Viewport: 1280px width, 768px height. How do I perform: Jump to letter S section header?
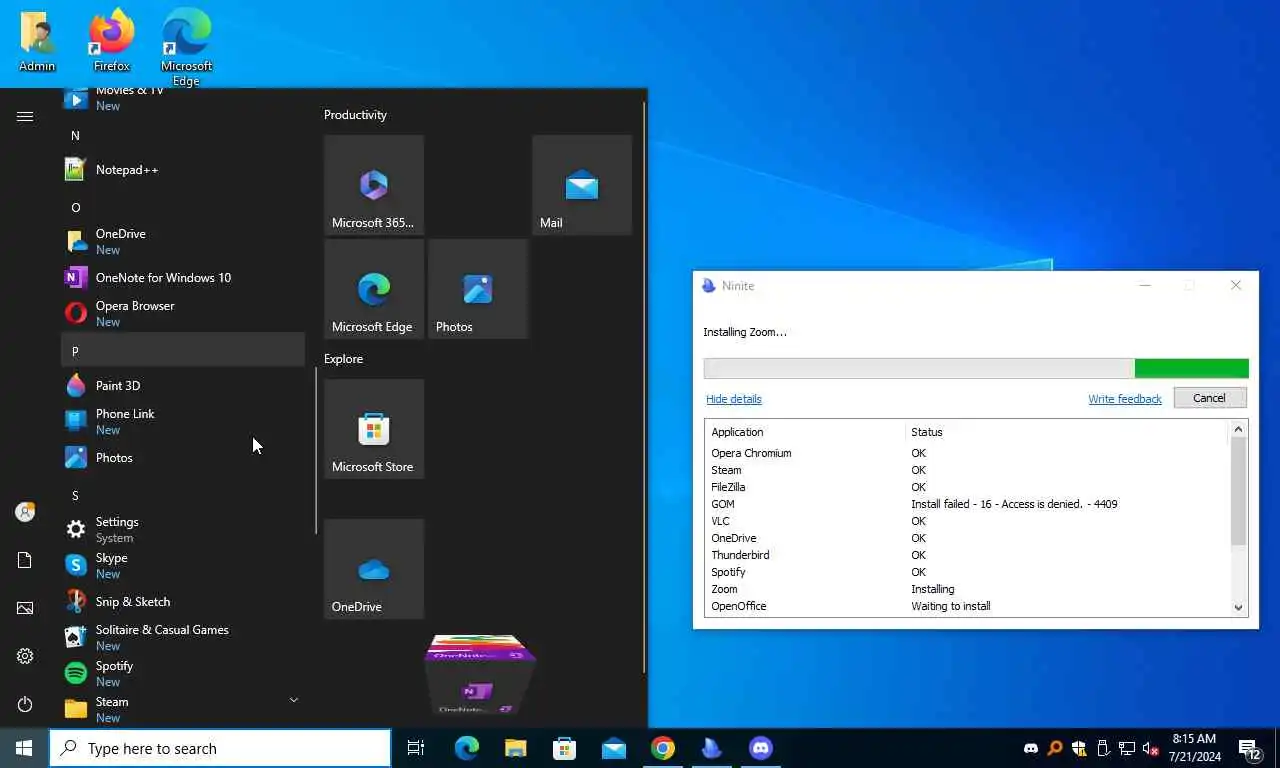click(183, 495)
